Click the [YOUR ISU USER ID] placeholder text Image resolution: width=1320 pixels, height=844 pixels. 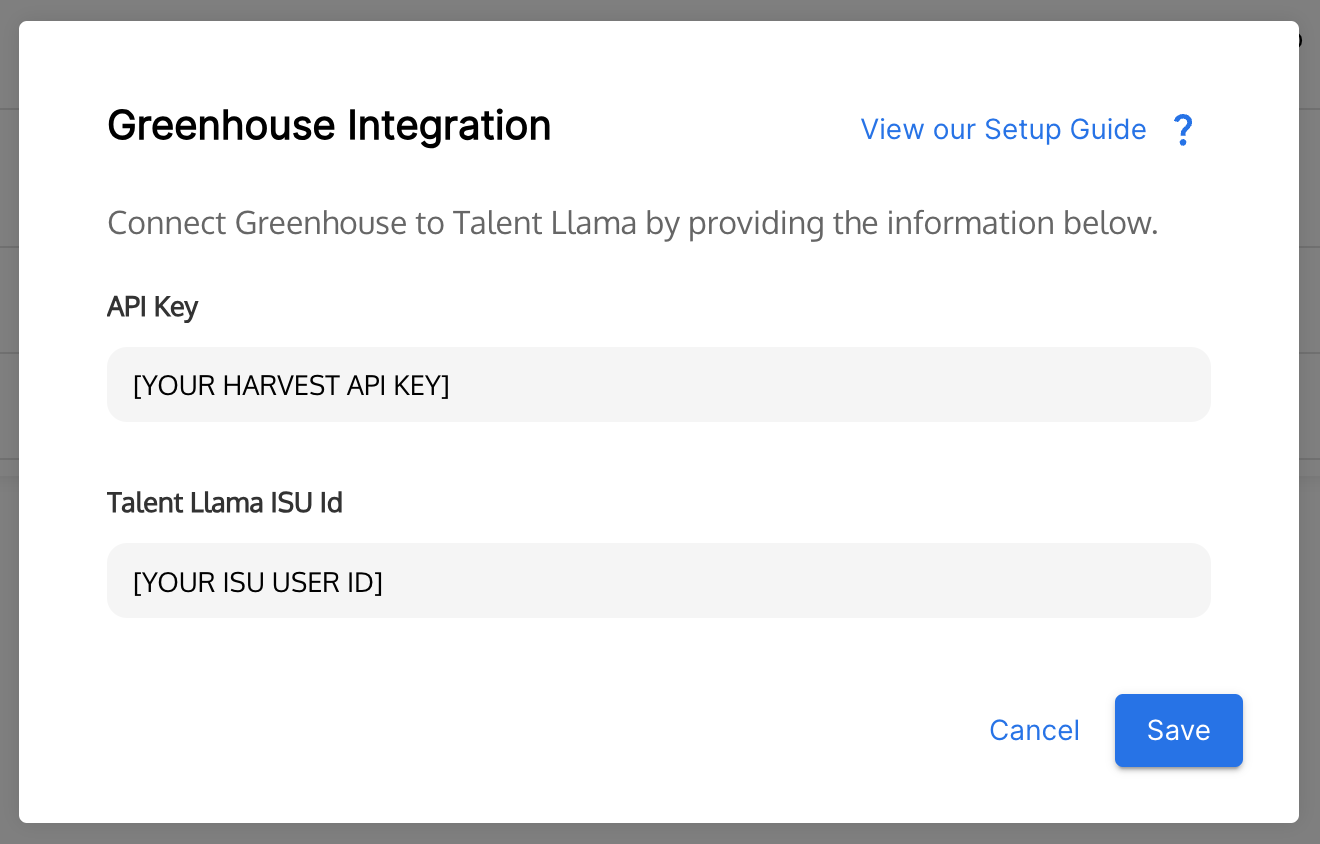pyautogui.click(x=258, y=581)
